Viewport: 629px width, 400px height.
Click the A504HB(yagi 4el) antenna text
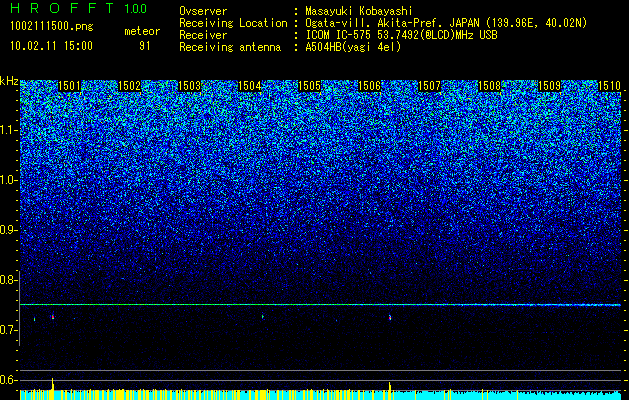pos(353,47)
